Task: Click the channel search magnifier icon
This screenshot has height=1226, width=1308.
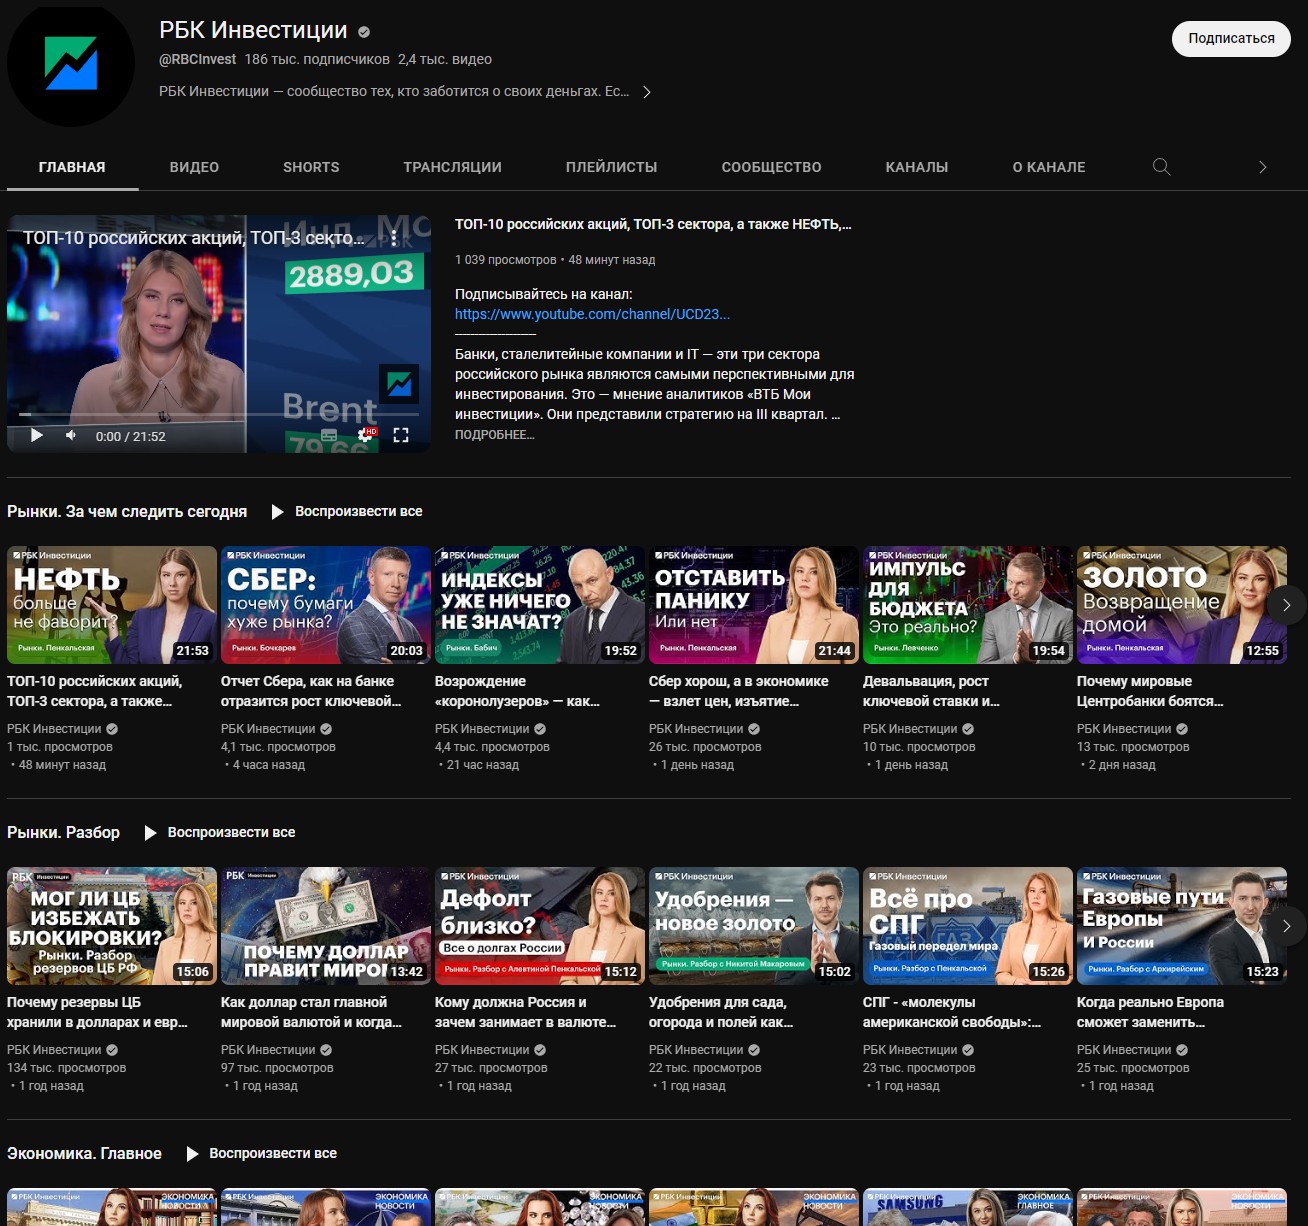Action: (x=1161, y=167)
